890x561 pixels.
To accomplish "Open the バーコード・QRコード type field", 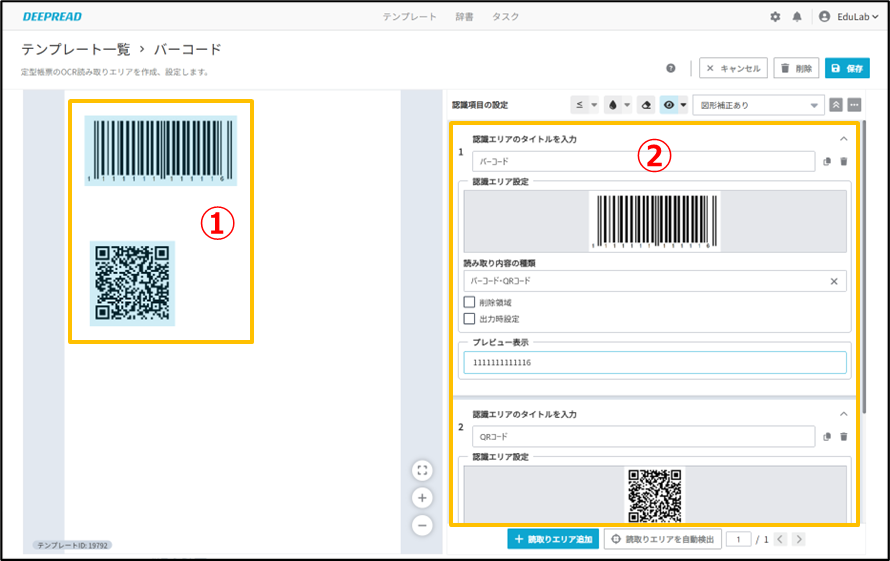I will 654,281.
